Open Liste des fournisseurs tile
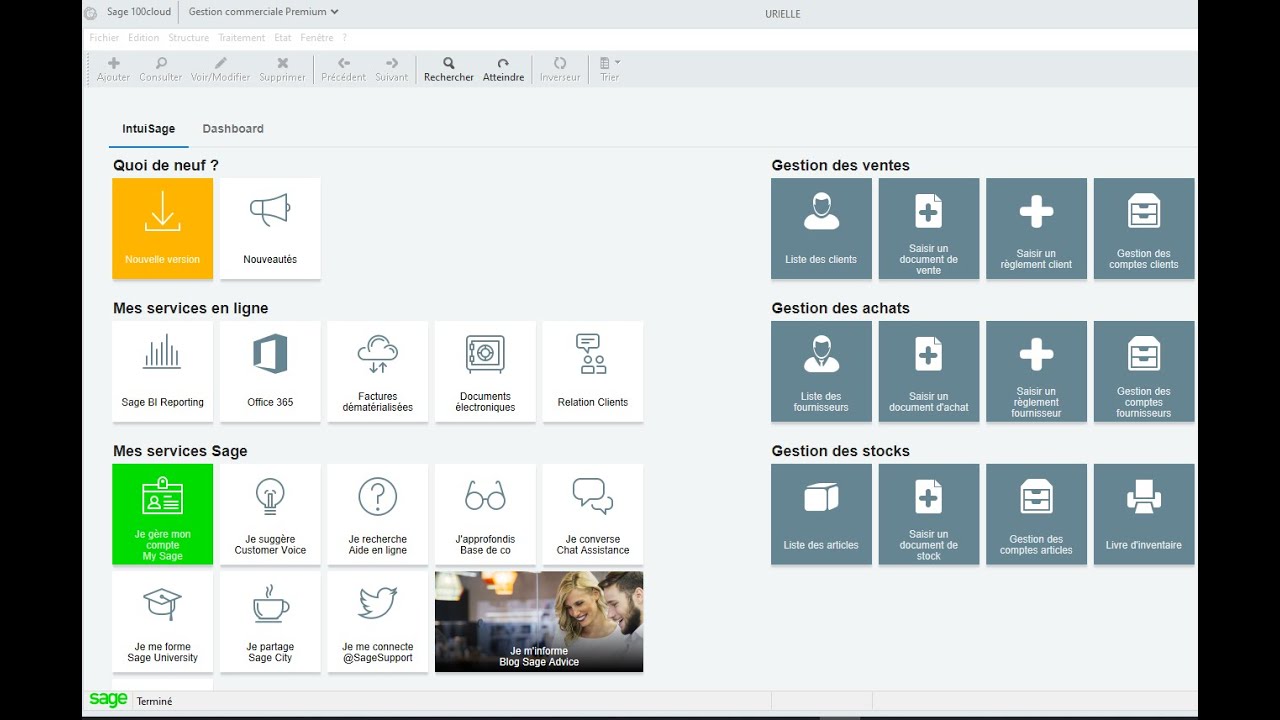Viewport: 1280px width, 720px height. pos(821,371)
